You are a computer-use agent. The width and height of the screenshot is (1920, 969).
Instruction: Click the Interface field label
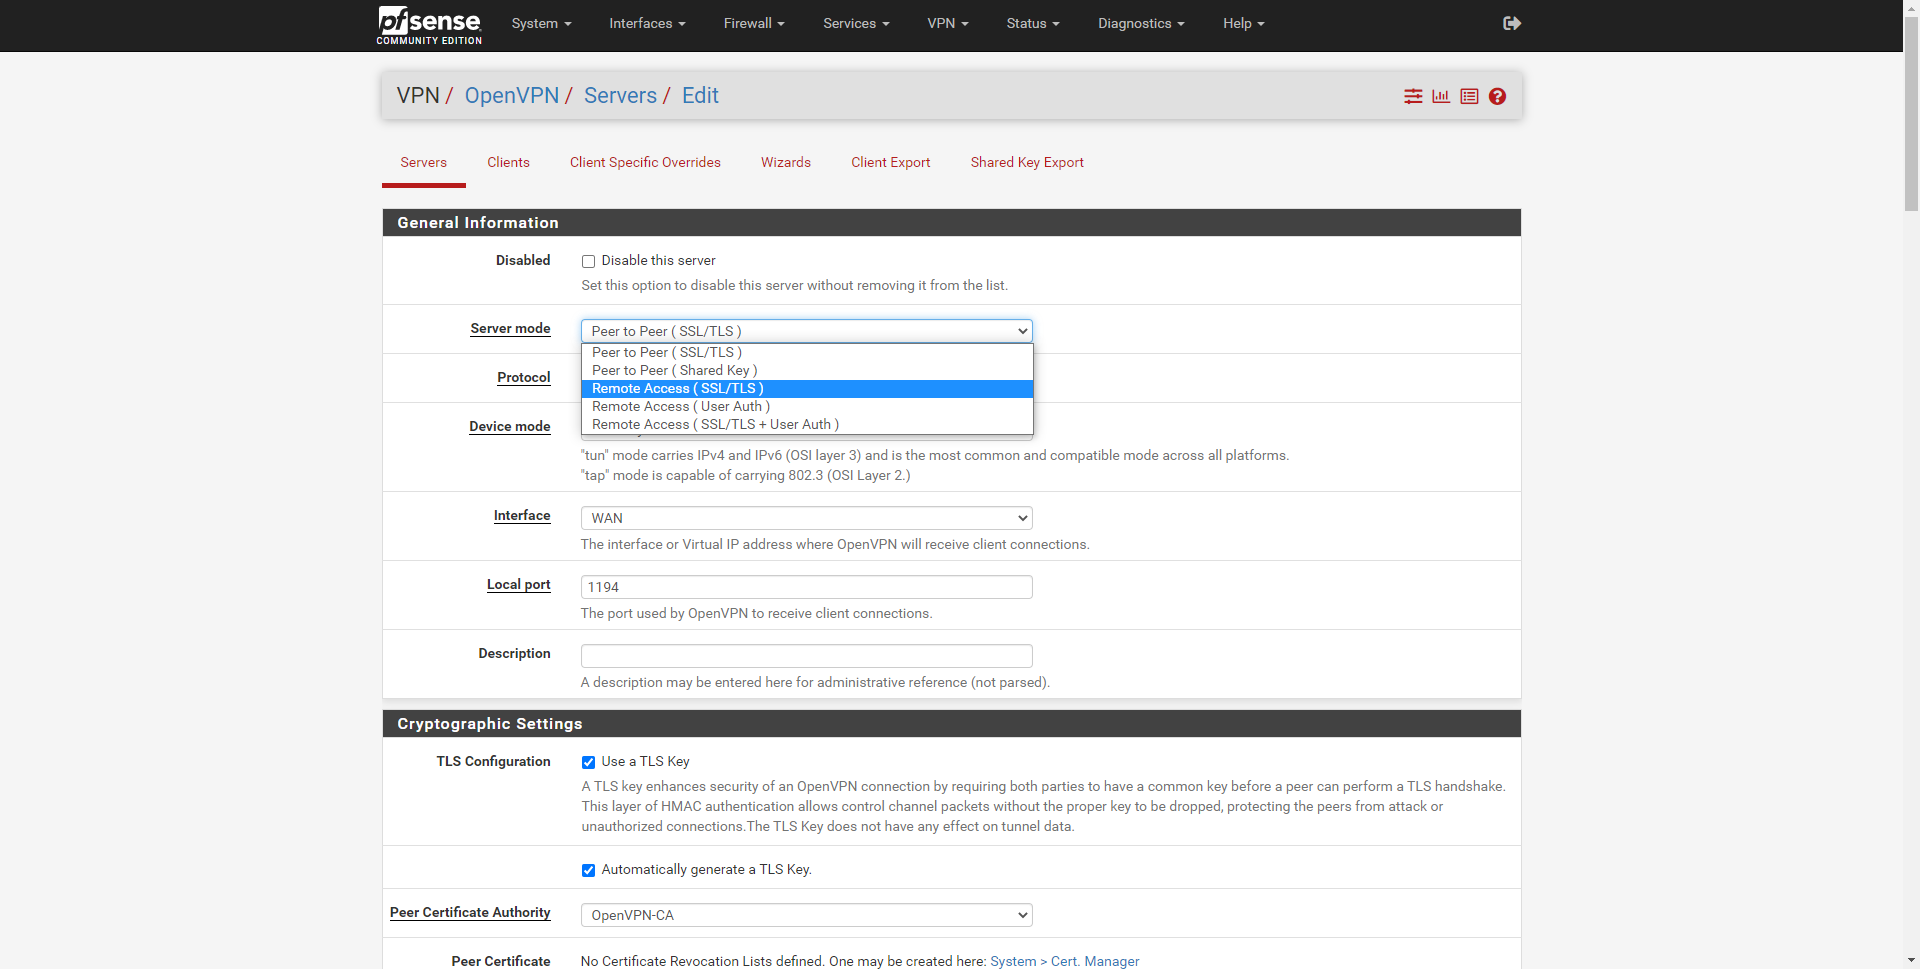pyautogui.click(x=522, y=516)
